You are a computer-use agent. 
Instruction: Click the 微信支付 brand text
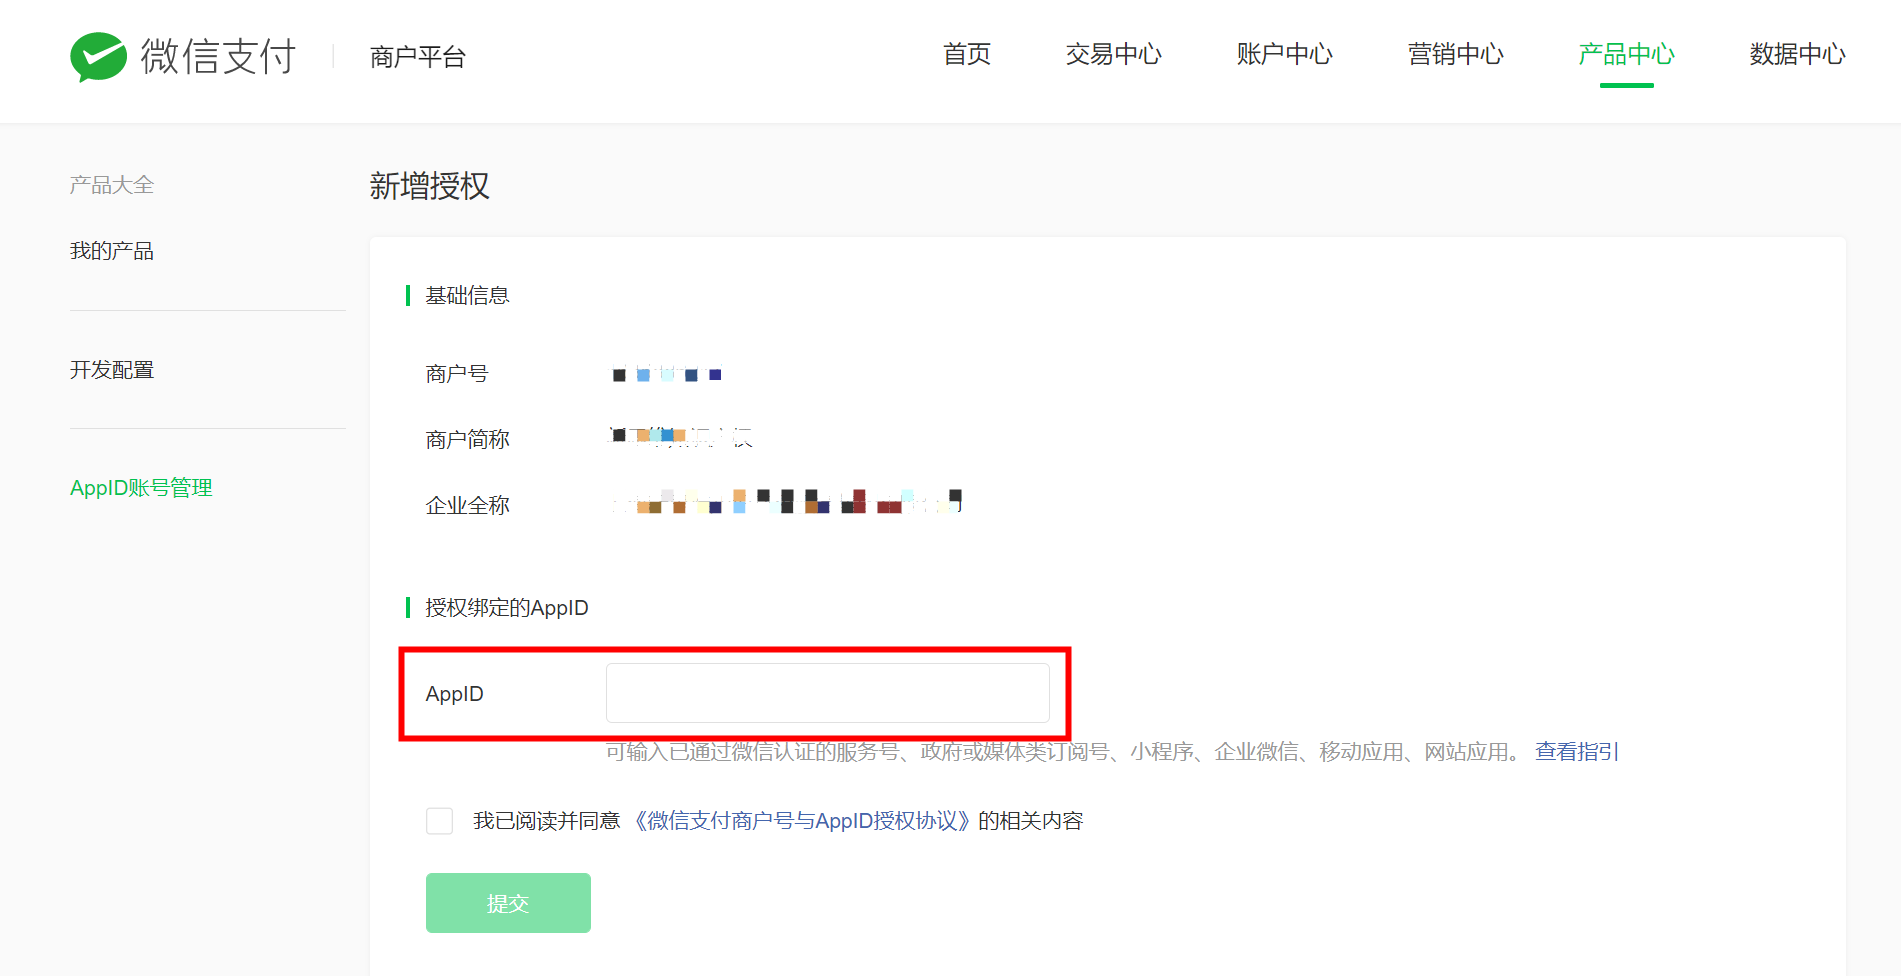pos(218,56)
